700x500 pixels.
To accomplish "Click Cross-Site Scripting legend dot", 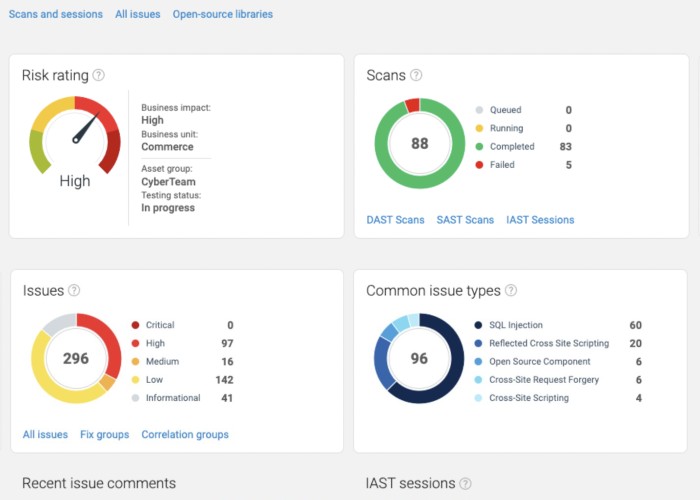I will click(x=478, y=398).
